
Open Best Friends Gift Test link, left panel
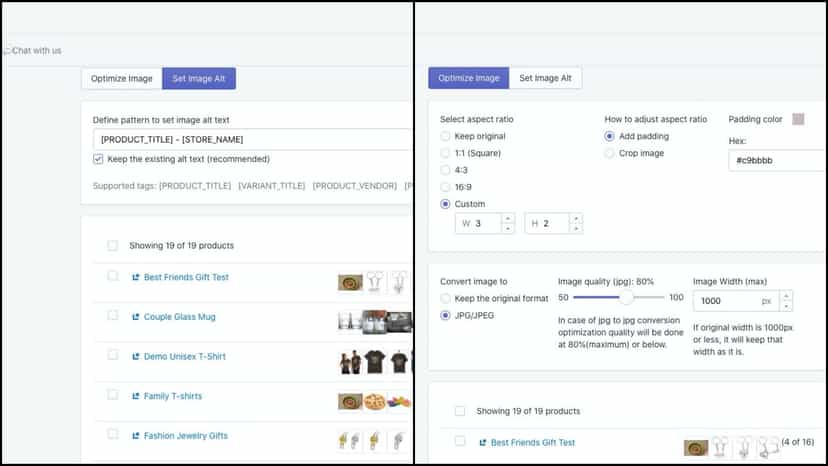pyautogui.click(x=186, y=277)
